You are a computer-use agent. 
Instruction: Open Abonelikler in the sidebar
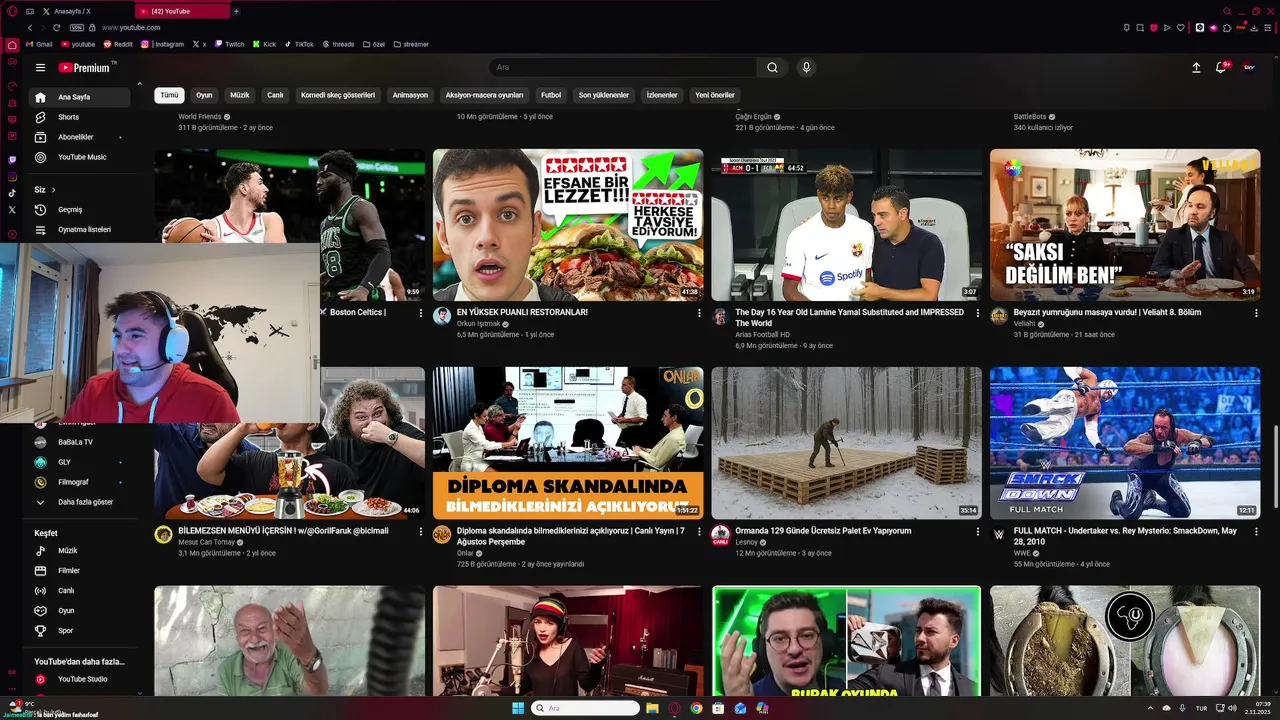[80, 137]
